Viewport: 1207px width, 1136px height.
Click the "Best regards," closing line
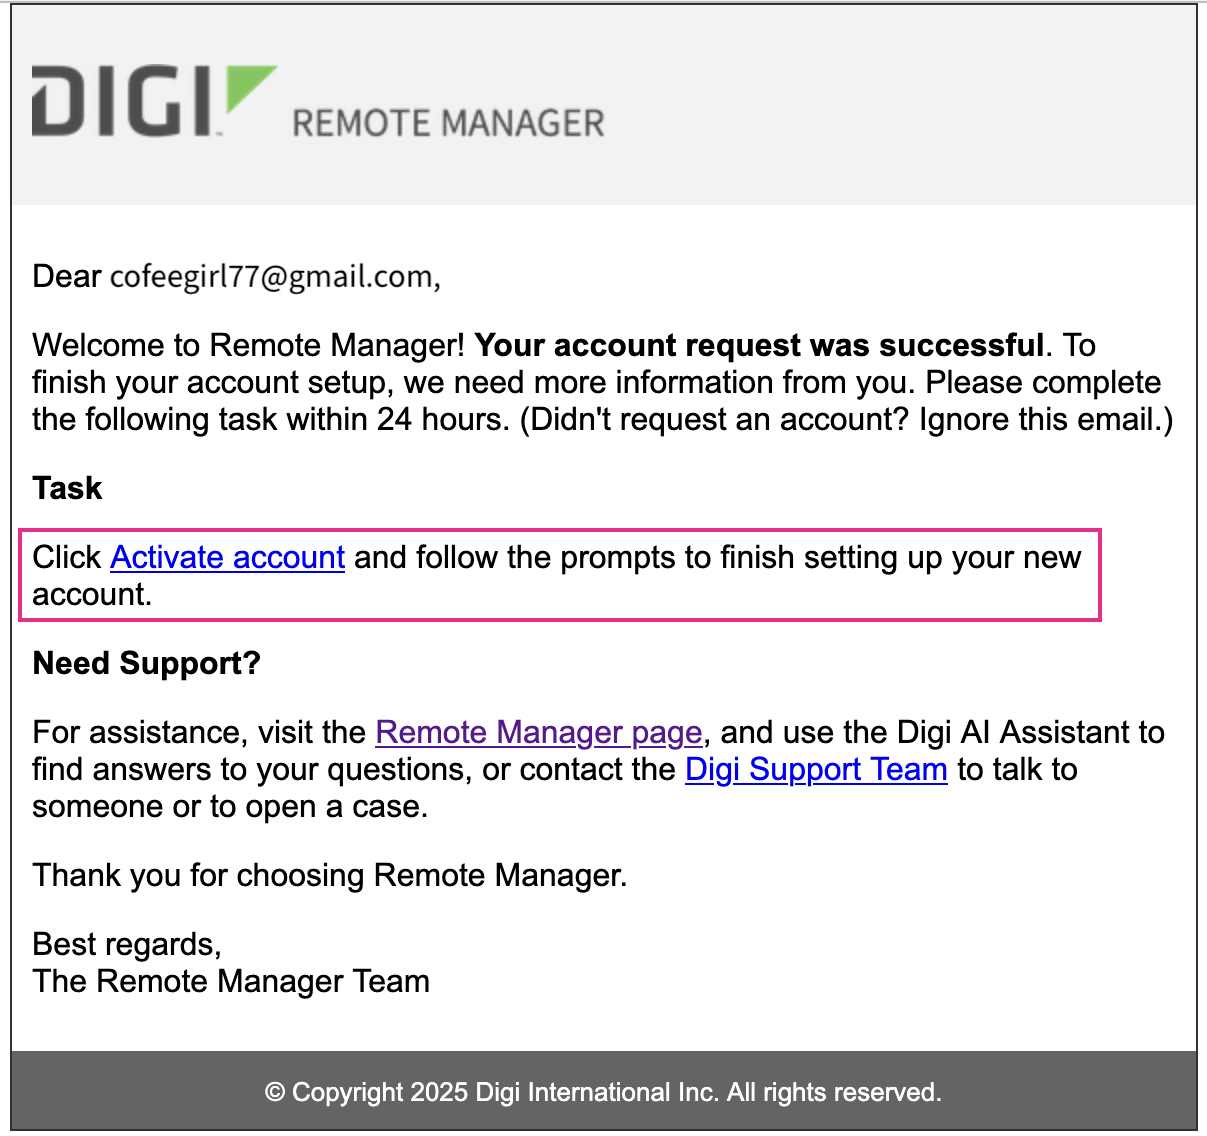(127, 945)
